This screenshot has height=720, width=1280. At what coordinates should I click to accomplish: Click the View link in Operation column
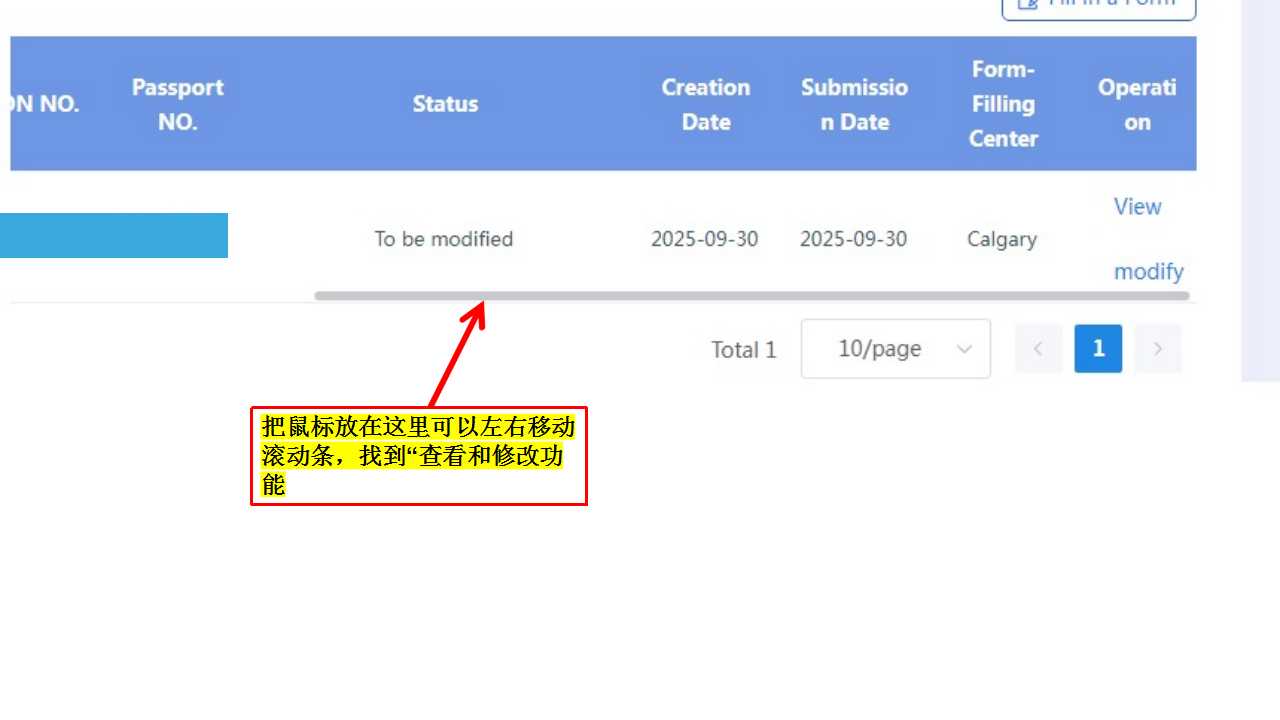pos(1137,206)
